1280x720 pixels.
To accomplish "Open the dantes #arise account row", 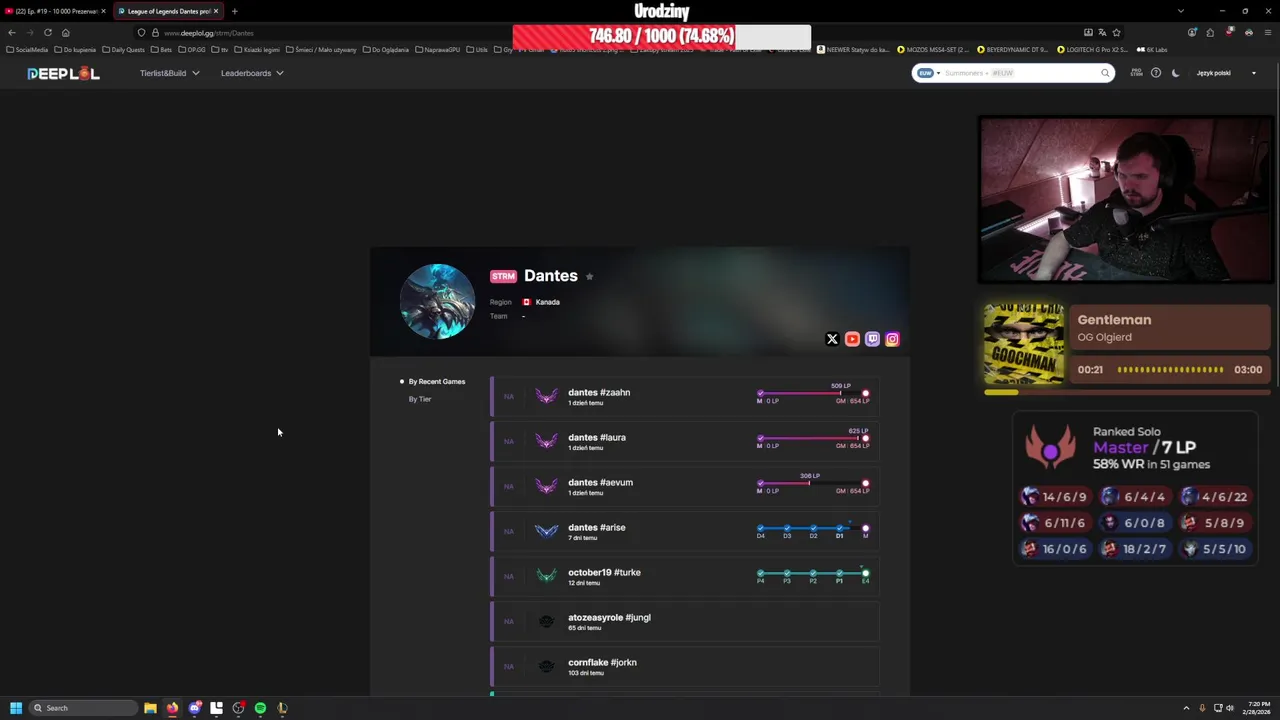I will (x=685, y=531).
